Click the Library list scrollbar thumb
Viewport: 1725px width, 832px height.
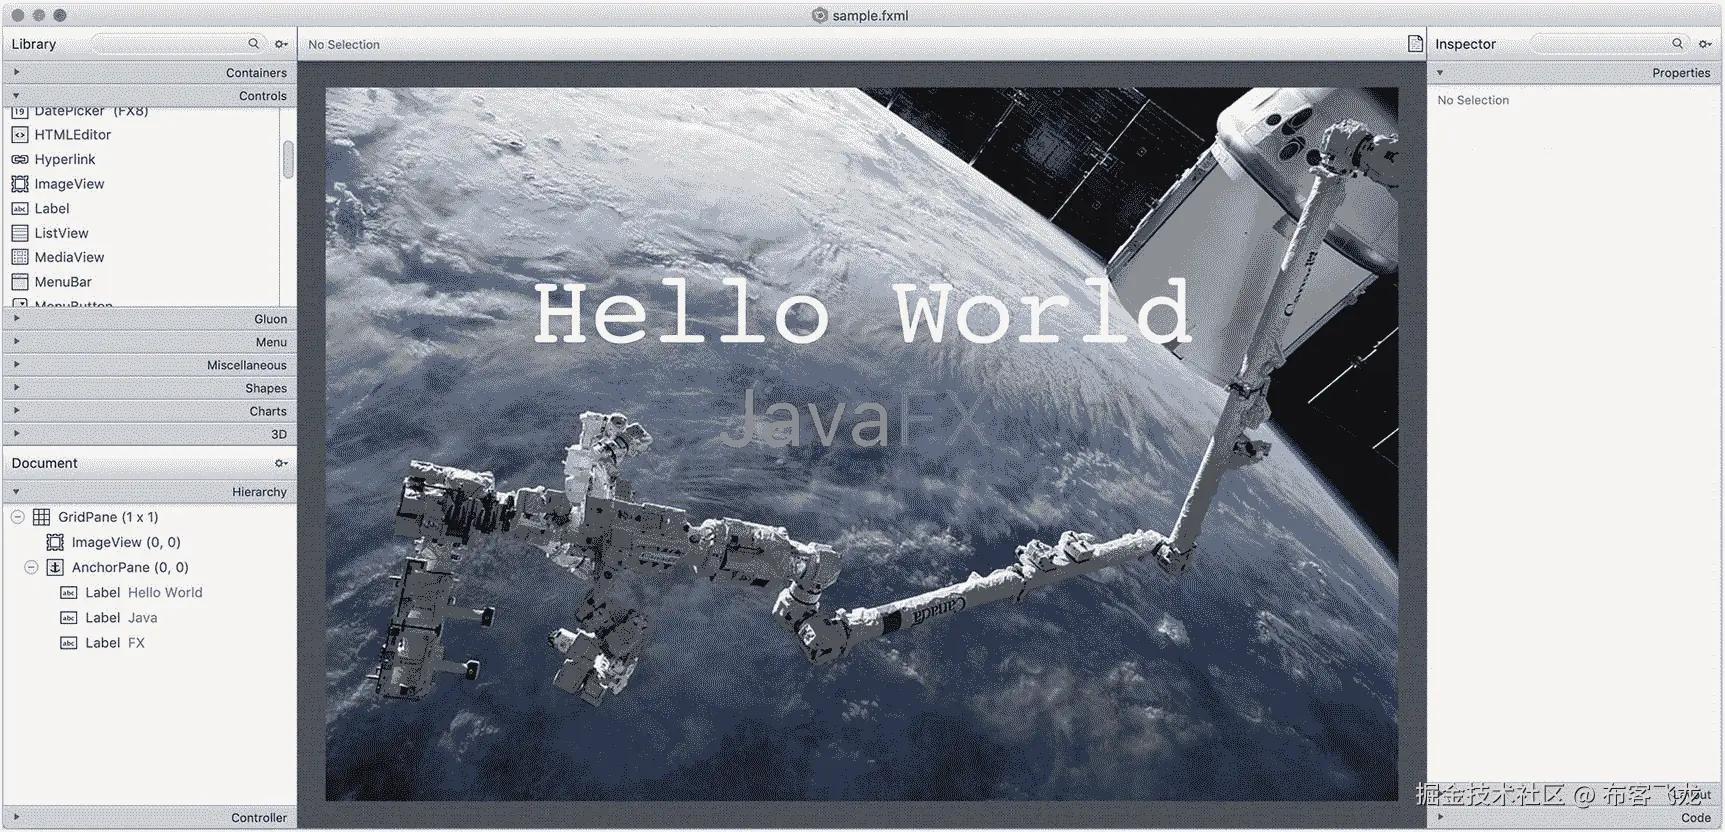click(288, 159)
